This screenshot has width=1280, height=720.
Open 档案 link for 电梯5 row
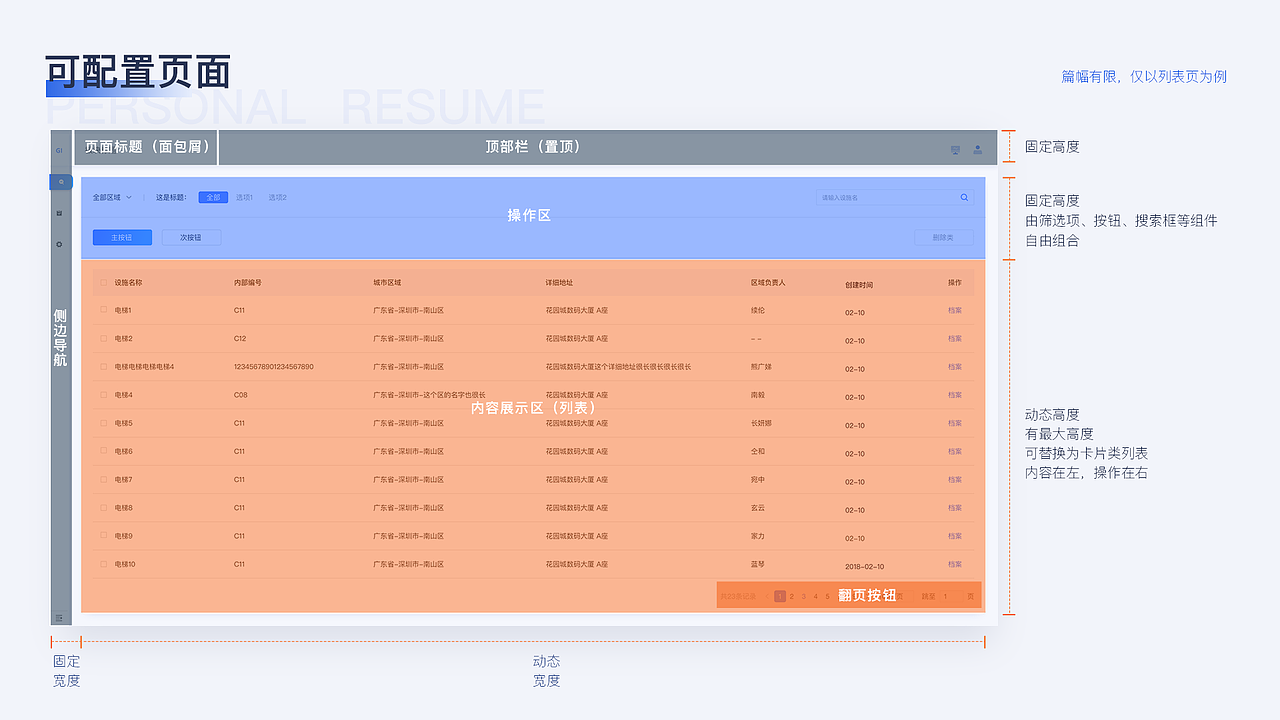[955, 423]
